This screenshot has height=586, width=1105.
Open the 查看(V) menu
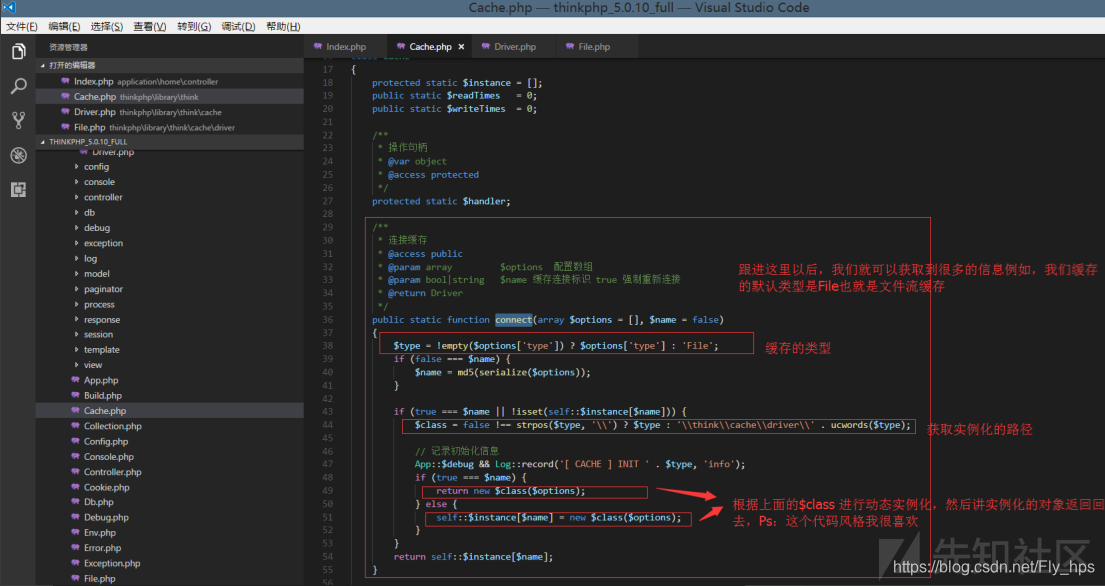[149, 26]
